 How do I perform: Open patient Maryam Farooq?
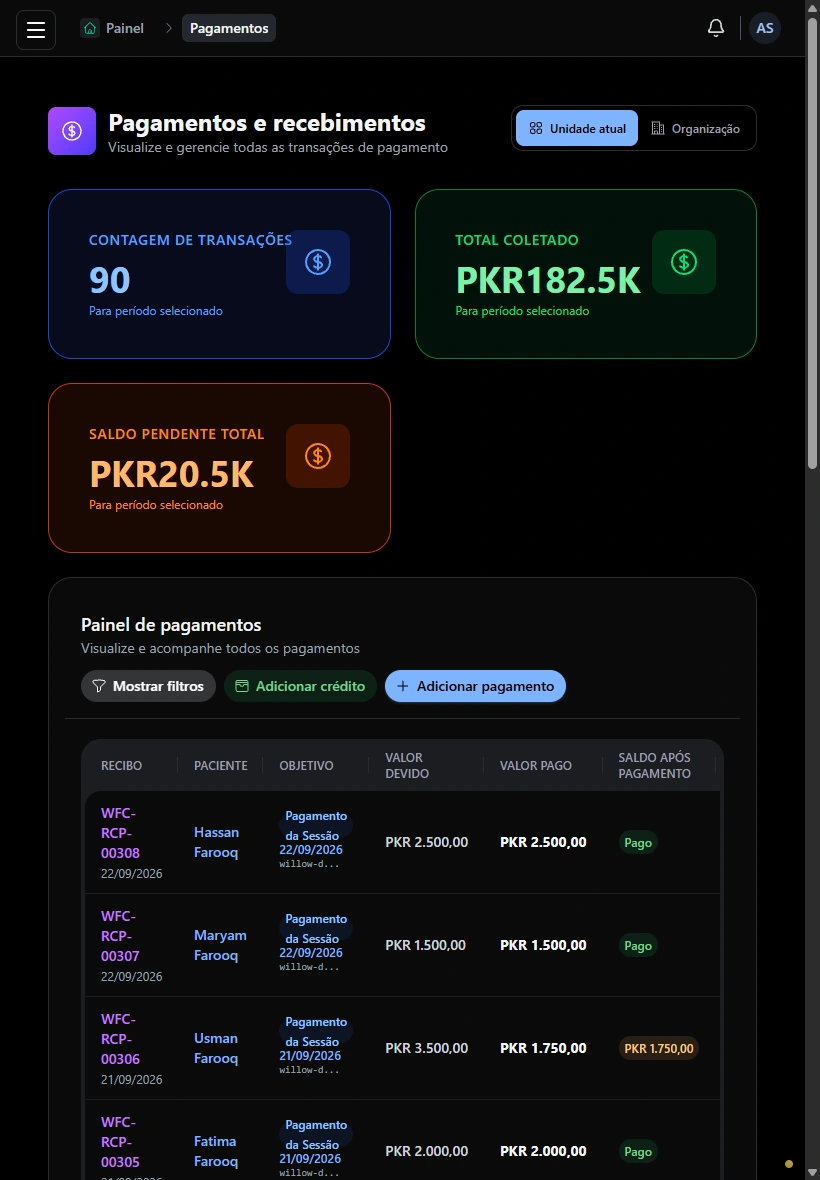220,945
